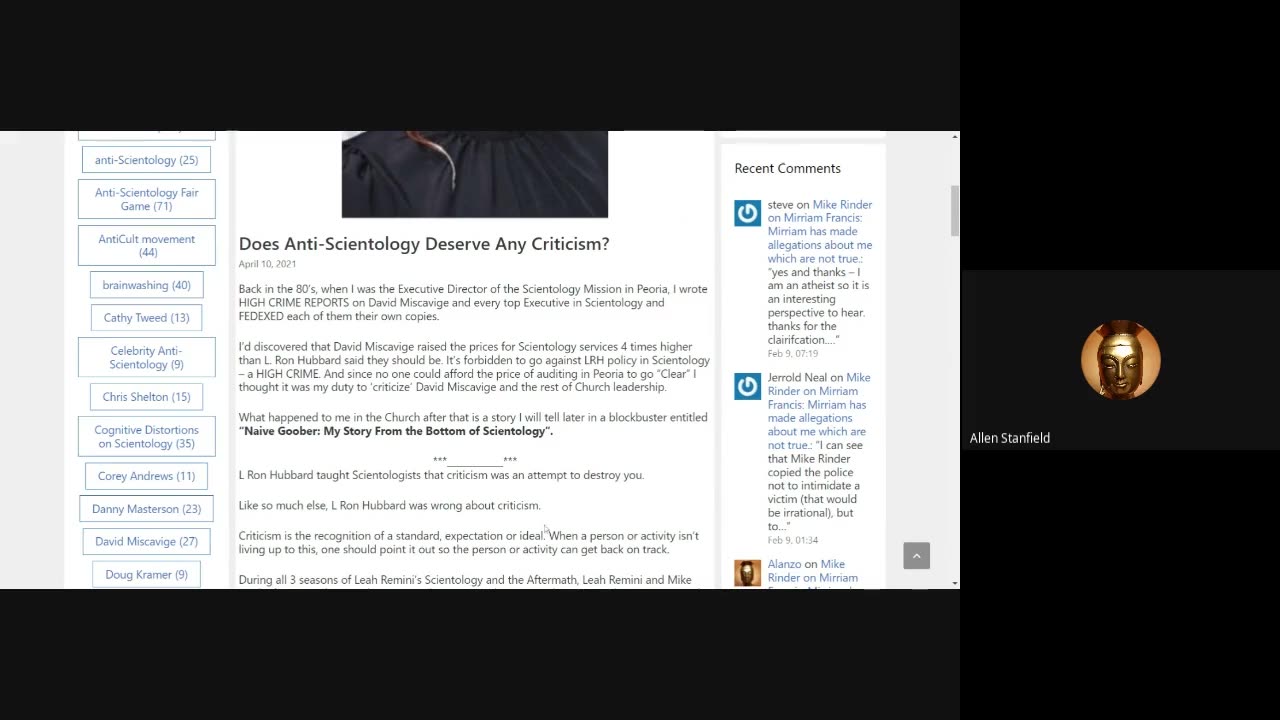The width and height of the screenshot is (1280, 720).
Task: Open the Doug Kramer (9) tag
Action: pyautogui.click(x=146, y=575)
